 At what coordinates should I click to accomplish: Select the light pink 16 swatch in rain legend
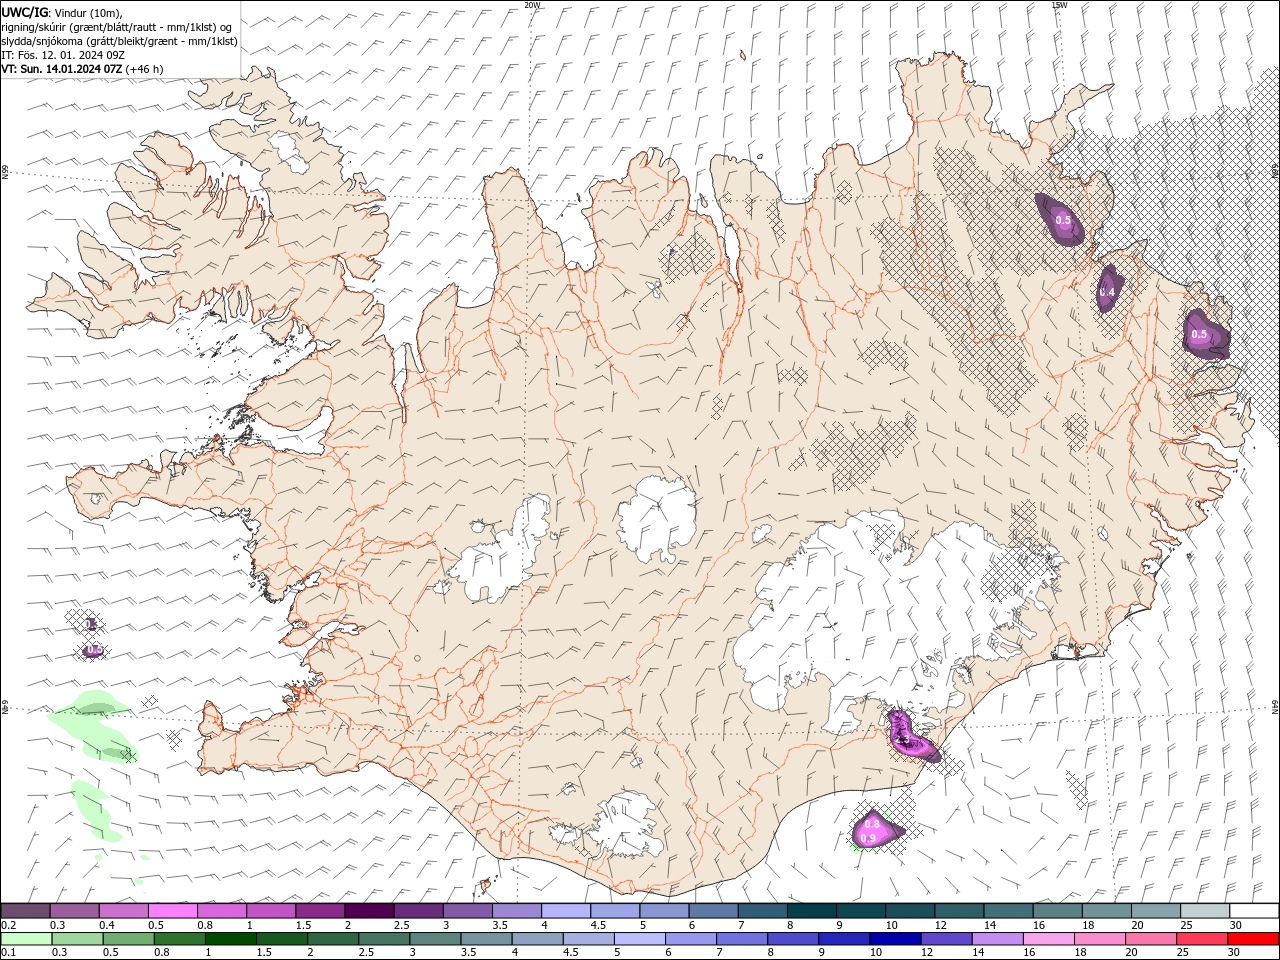pyautogui.click(x=1047, y=939)
